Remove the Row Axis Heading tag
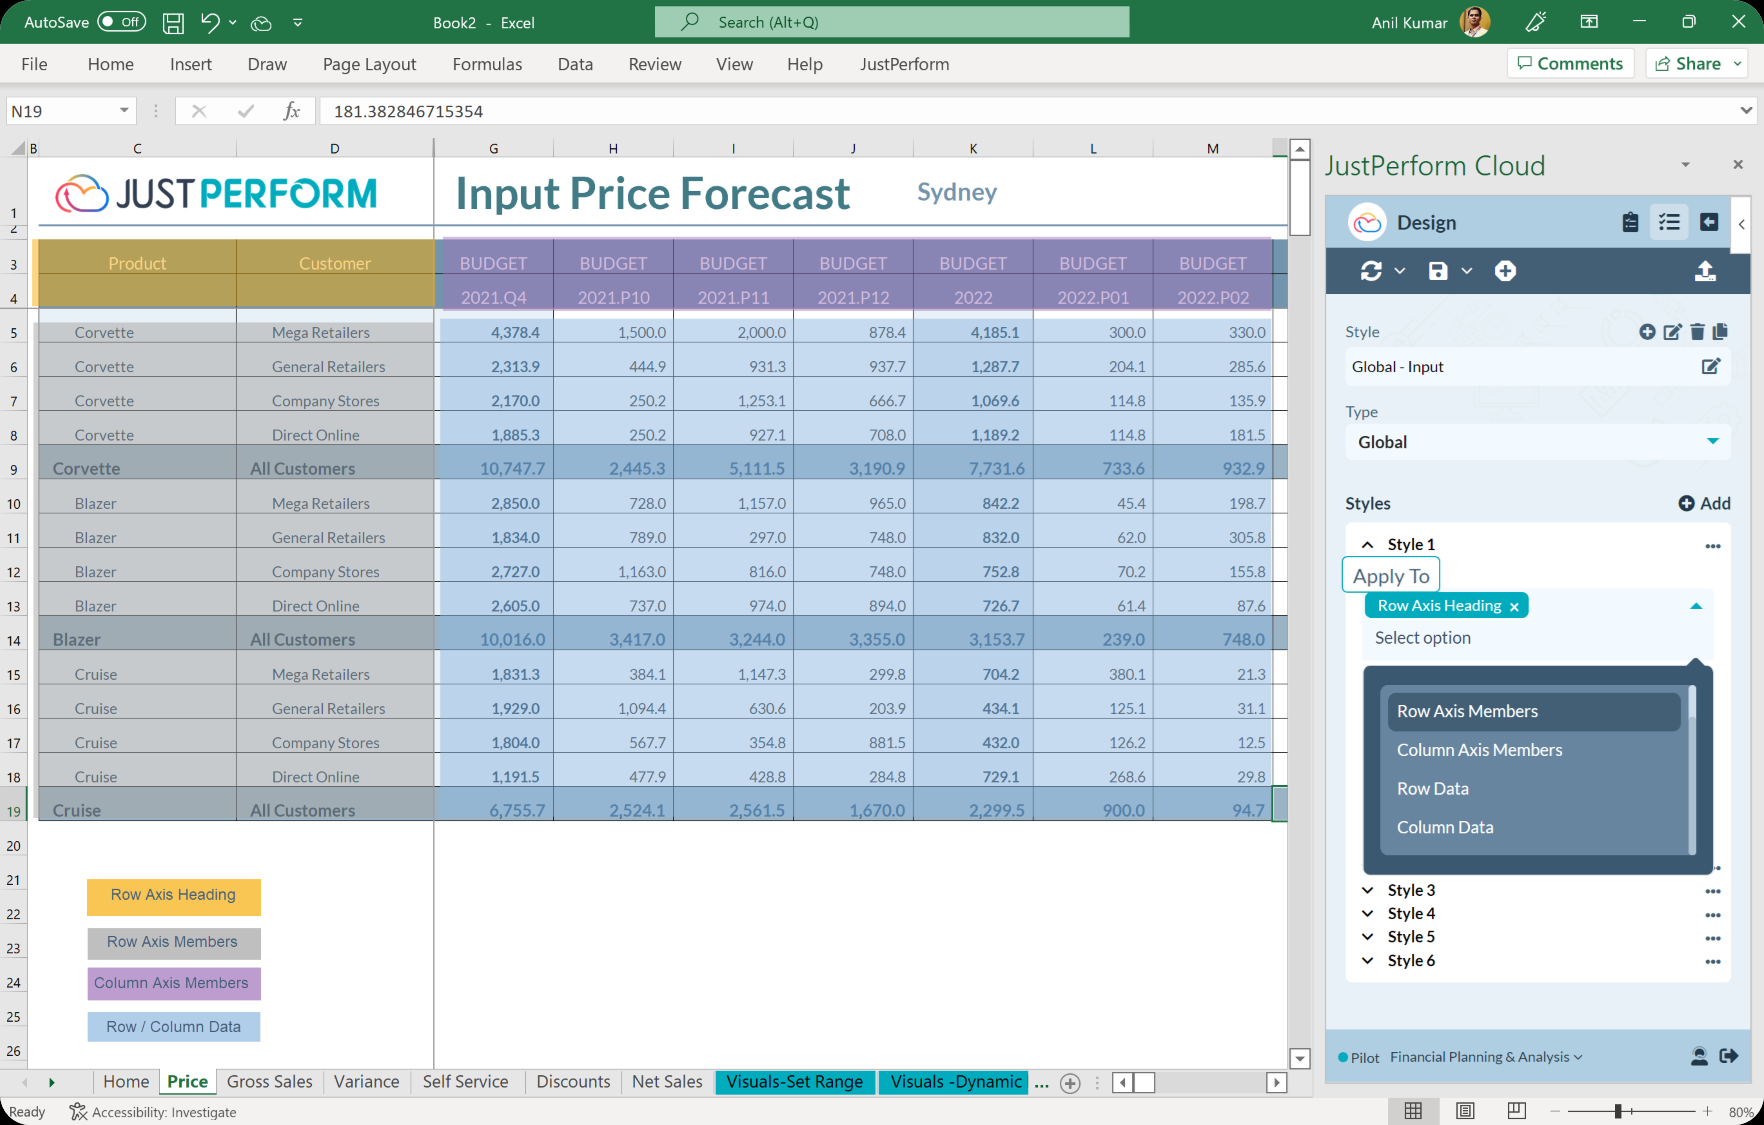 point(1514,607)
